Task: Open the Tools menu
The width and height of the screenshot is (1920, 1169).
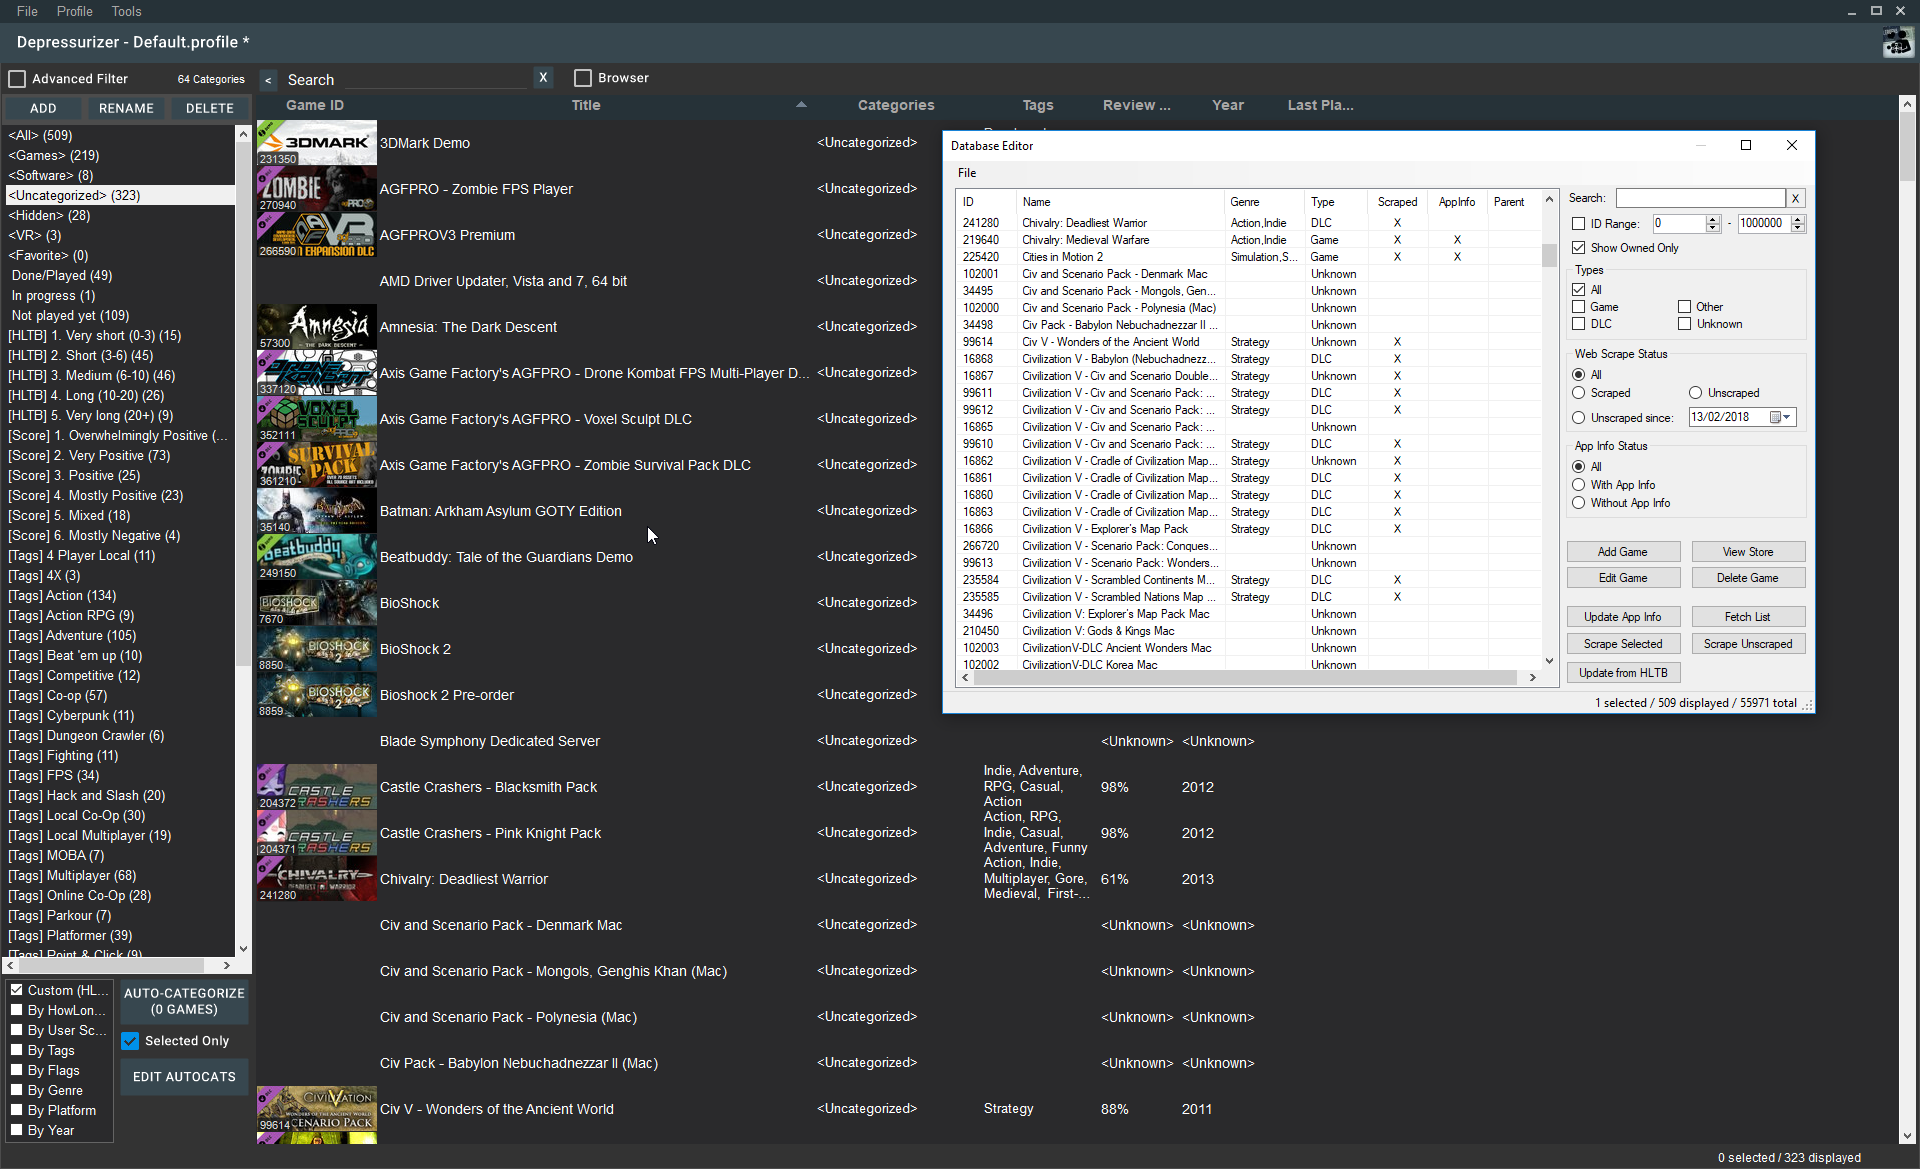Action: 126,11
